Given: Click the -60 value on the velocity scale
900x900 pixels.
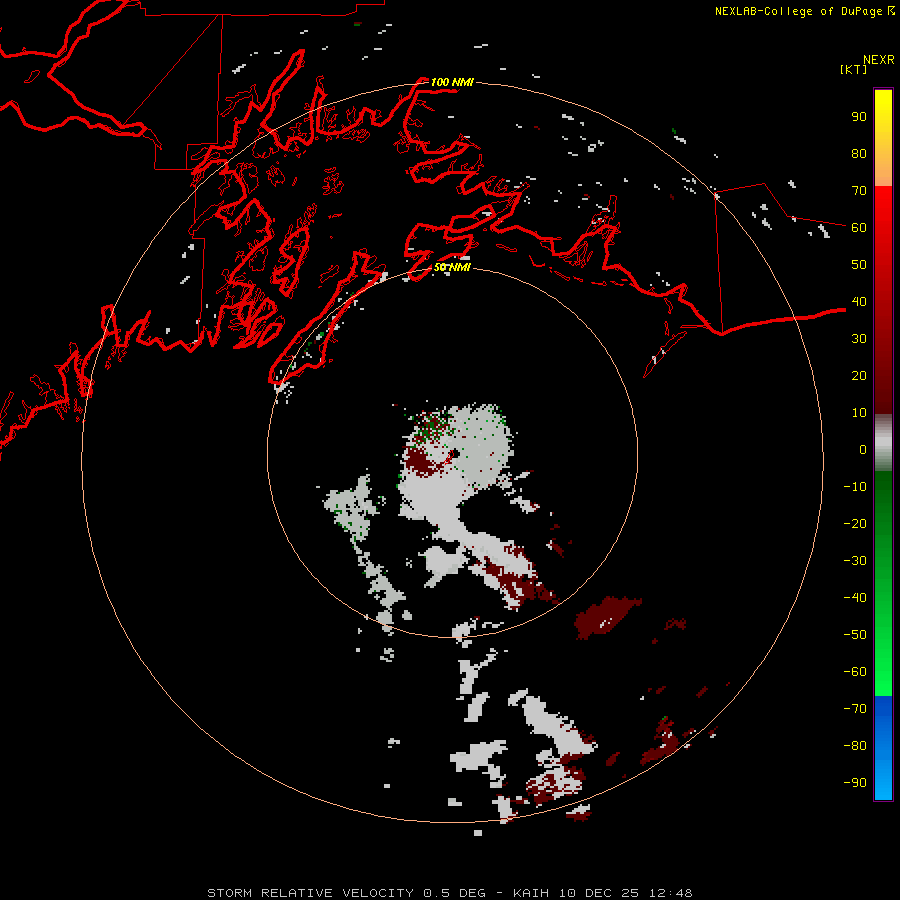Looking at the screenshot, I should tap(855, 672).
